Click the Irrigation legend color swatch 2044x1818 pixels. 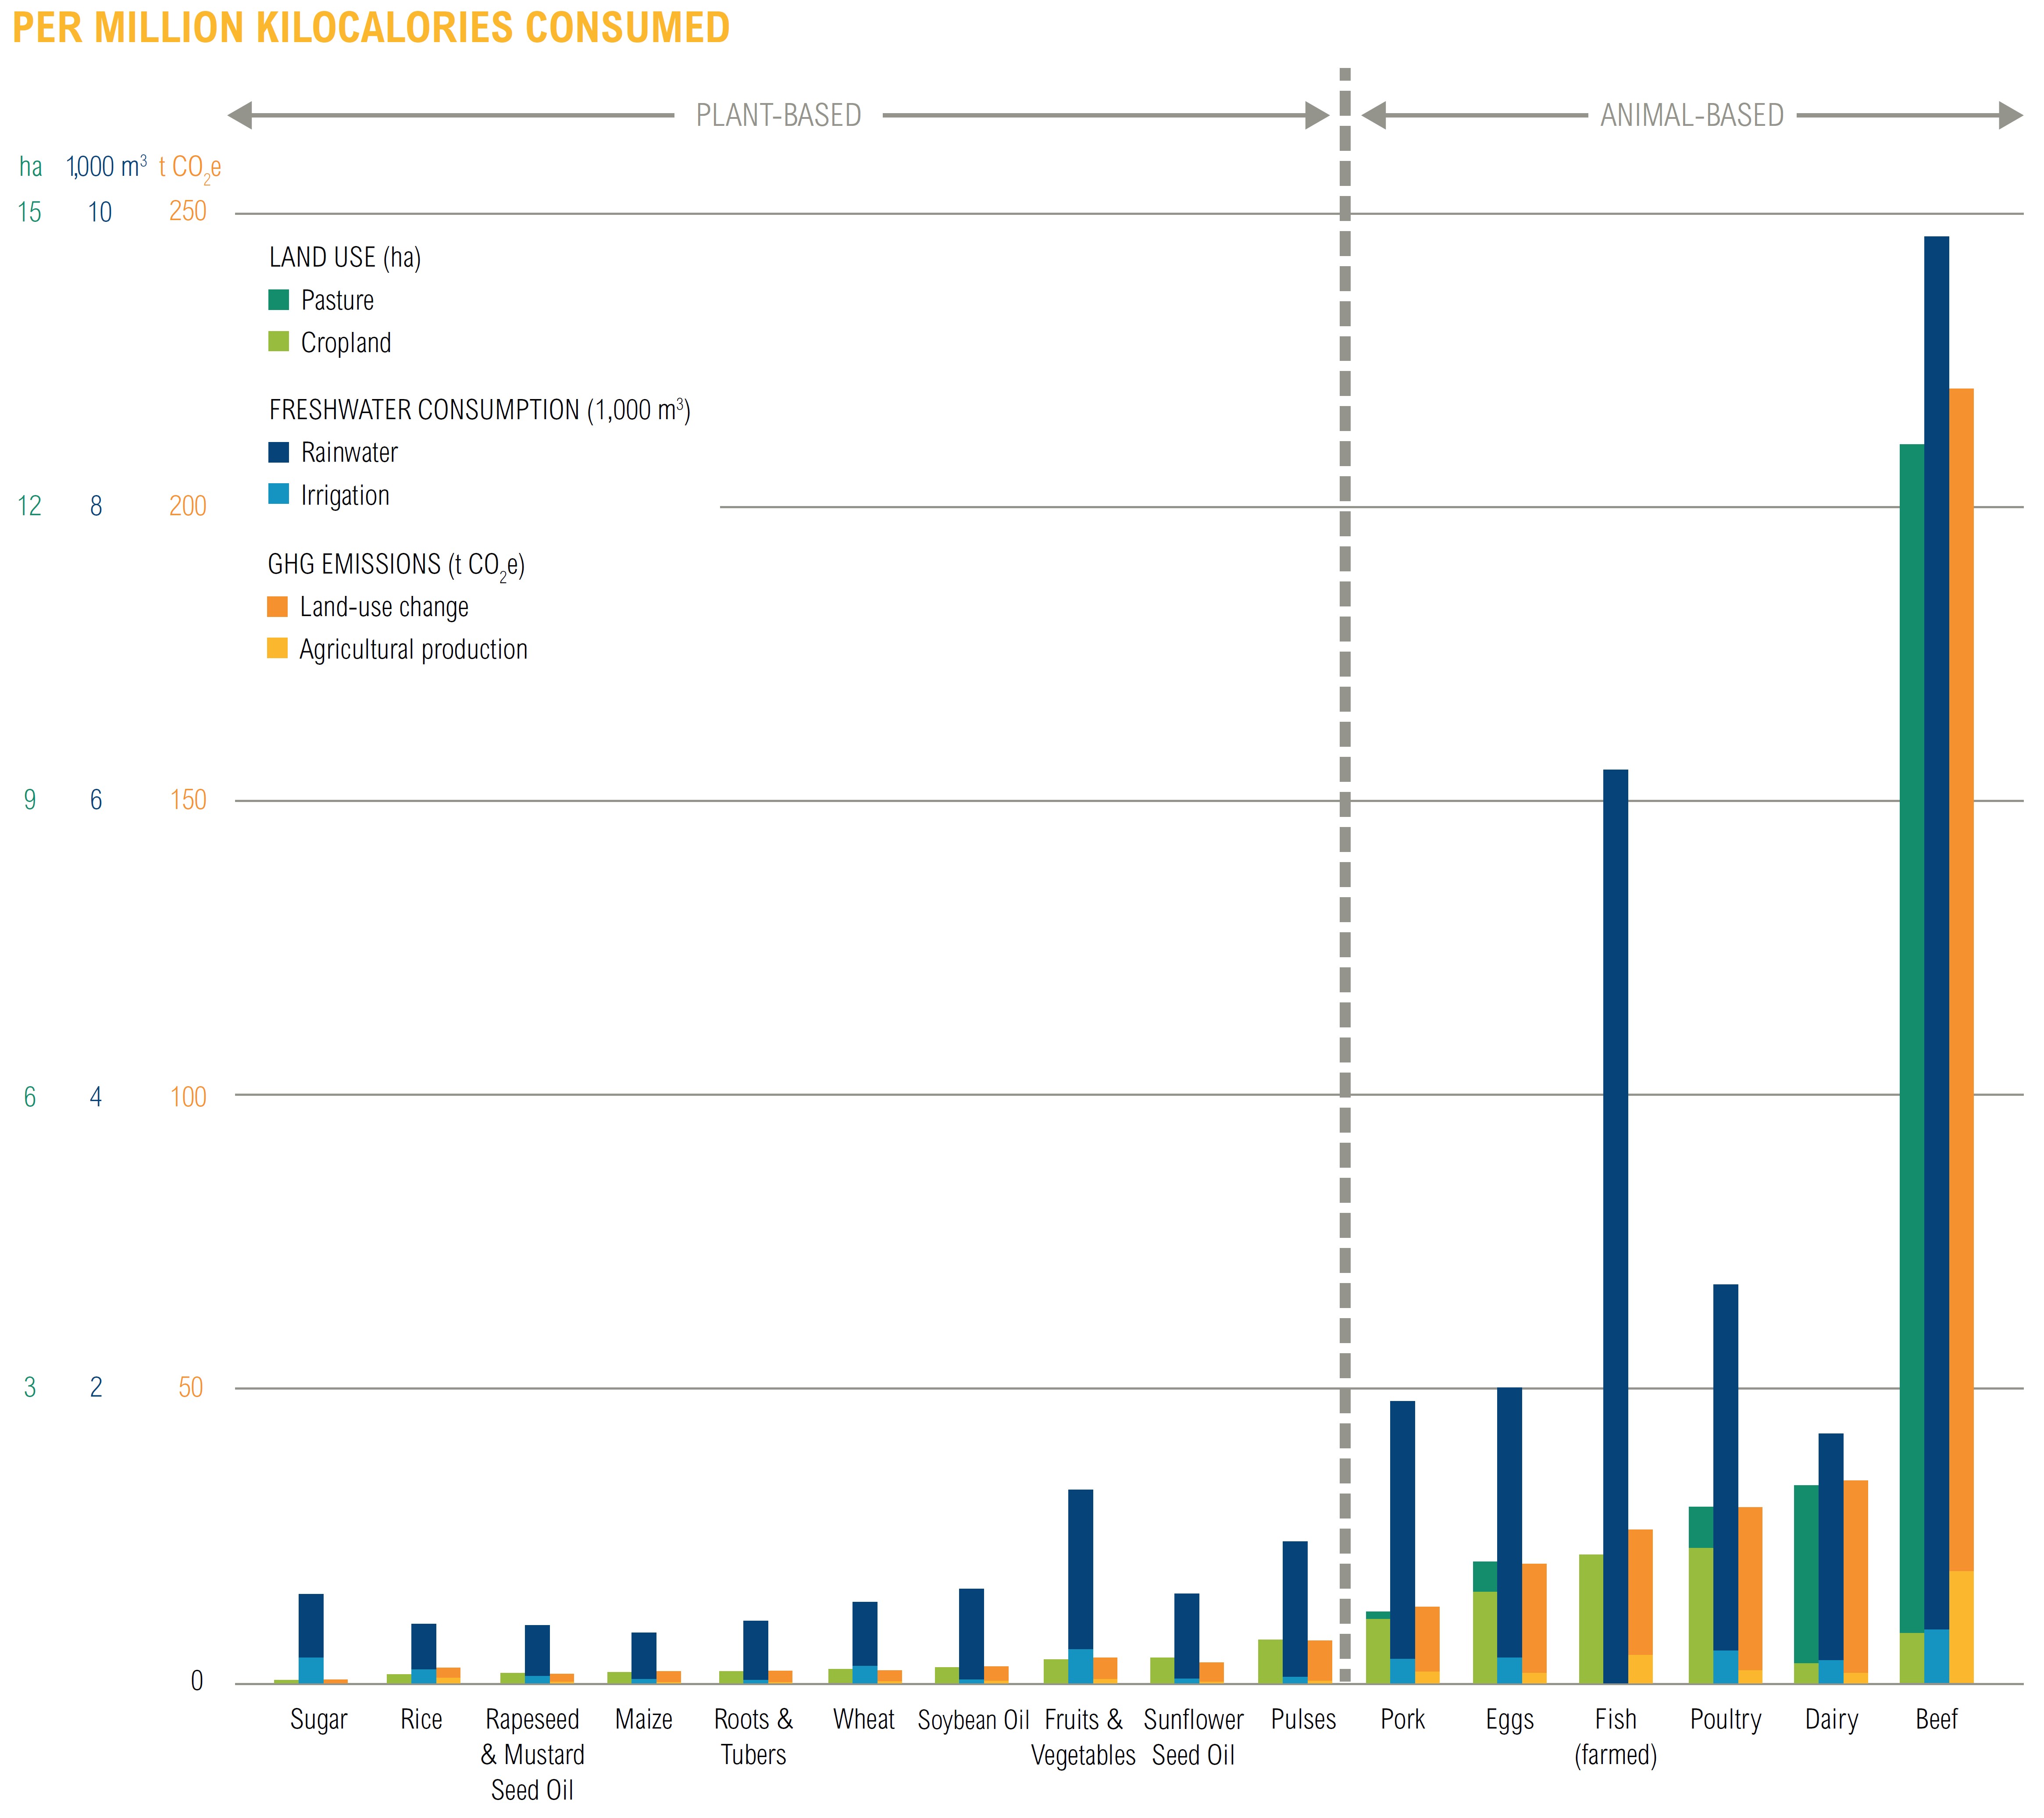coord(278,494)
